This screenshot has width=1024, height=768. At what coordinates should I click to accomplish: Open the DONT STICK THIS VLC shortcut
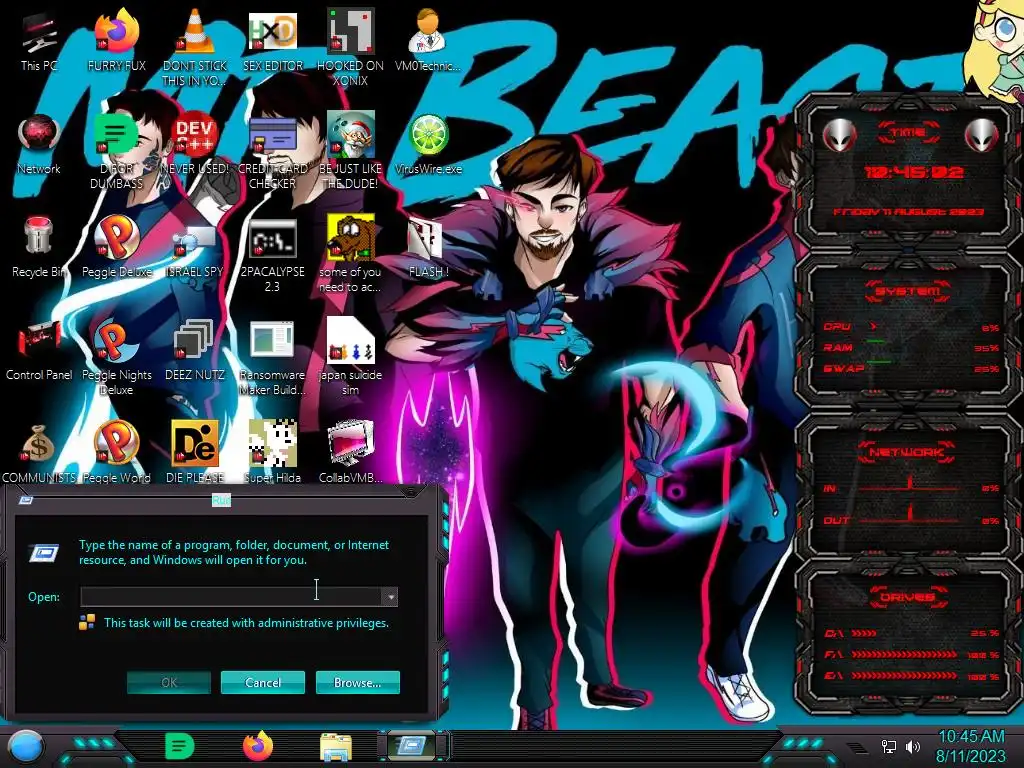[x=195, y=47]
